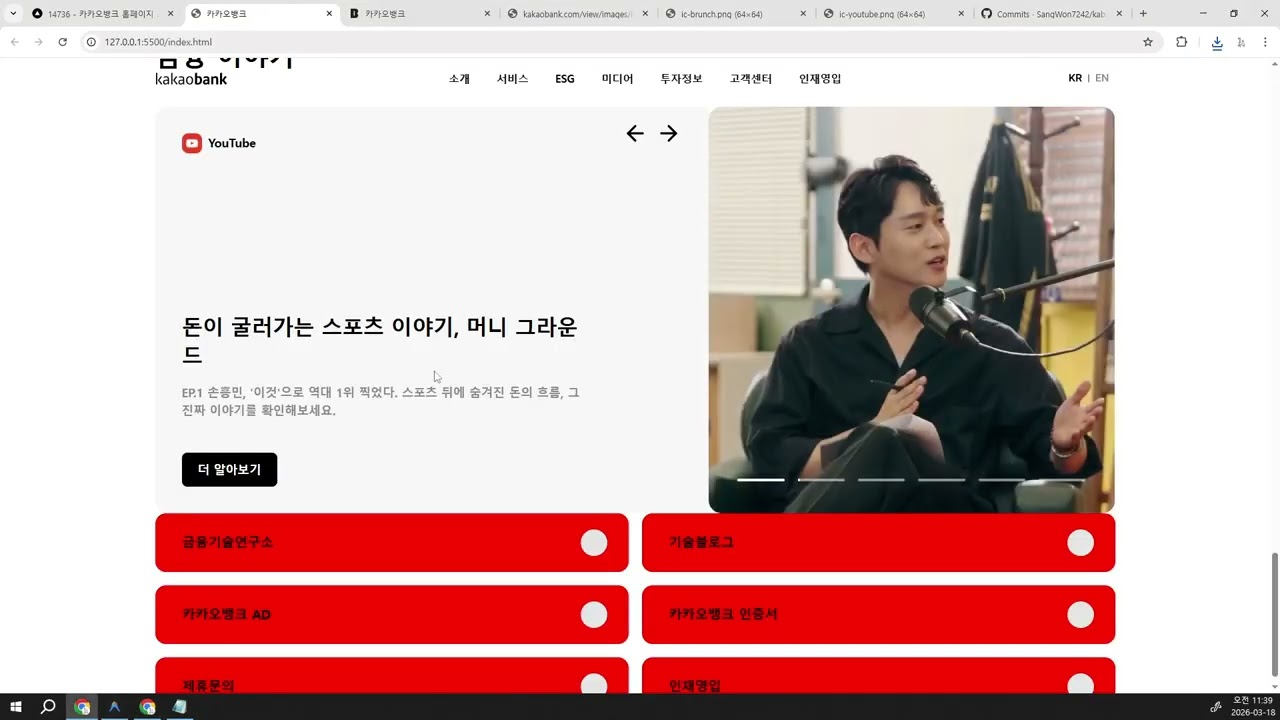Open the Windows Start menu
This screenshot has width=1280, height=720.
pos(16,707)
